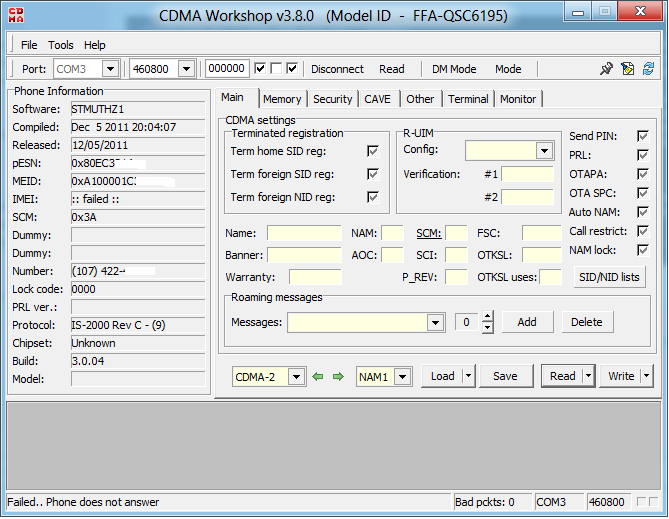The image size is (669, 519).
Task: Click the Name input field
Action: tap(304, 233)
